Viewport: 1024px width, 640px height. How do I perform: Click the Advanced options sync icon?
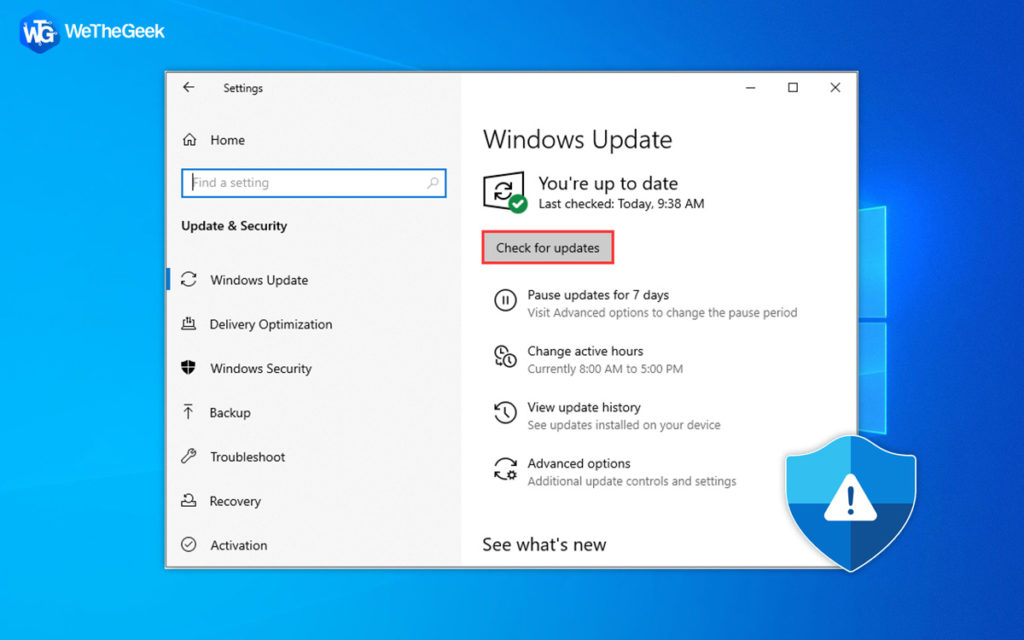click(505, 470)
